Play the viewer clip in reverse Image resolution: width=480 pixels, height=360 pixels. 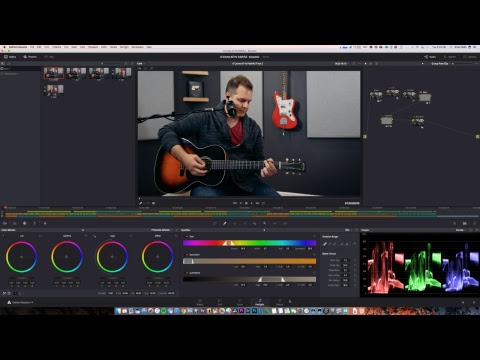(x=241, y=203)
